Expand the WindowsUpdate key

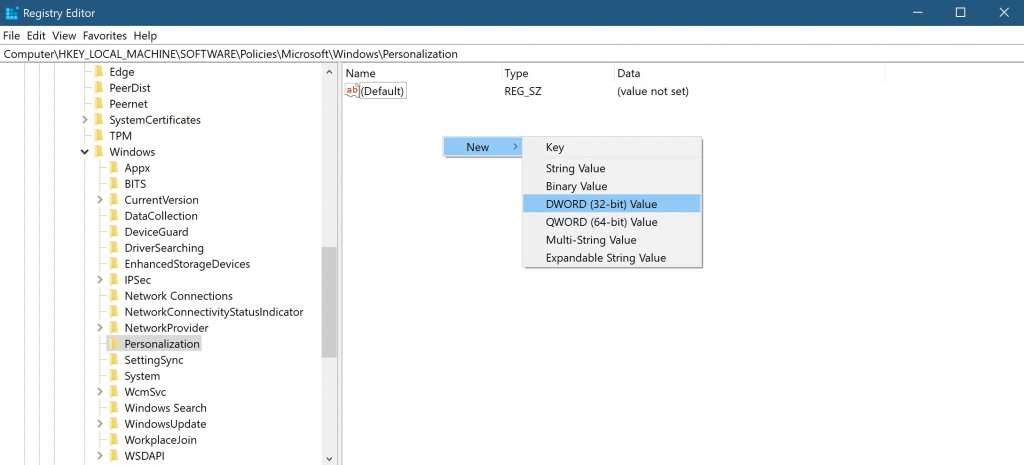click(100, 424)
